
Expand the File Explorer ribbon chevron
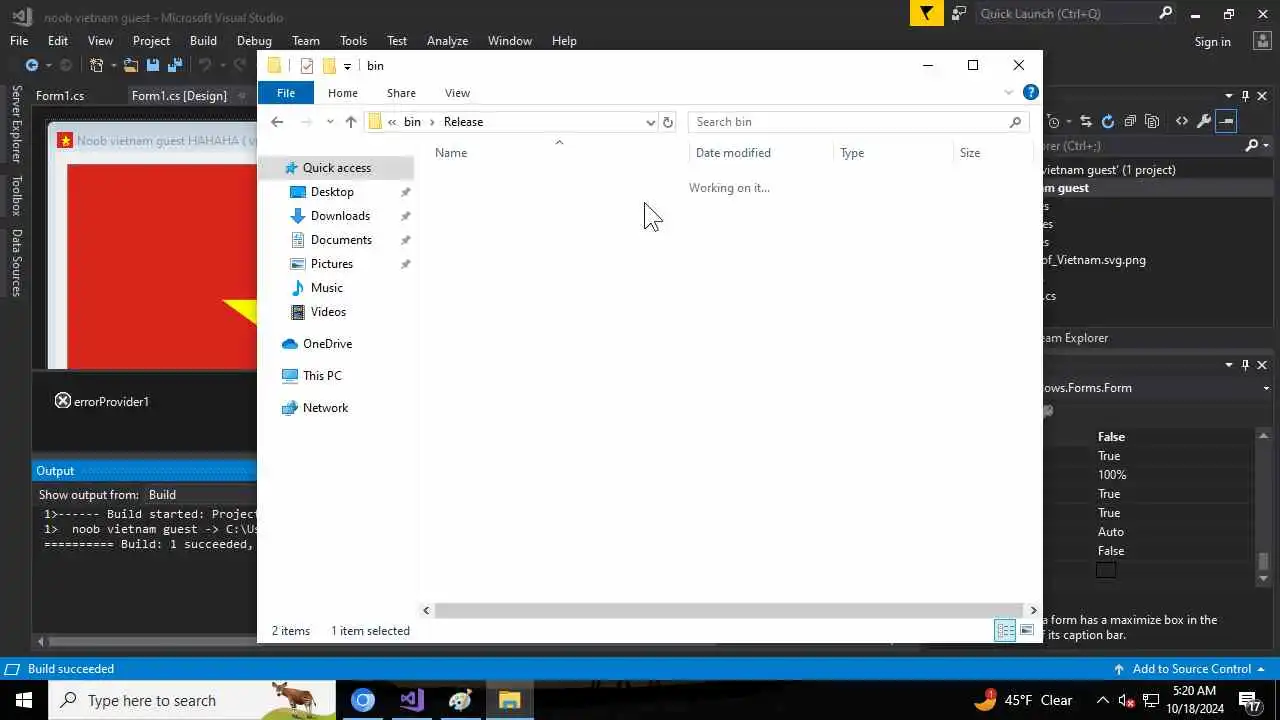pyautogui.click(x=1009, y=92)
